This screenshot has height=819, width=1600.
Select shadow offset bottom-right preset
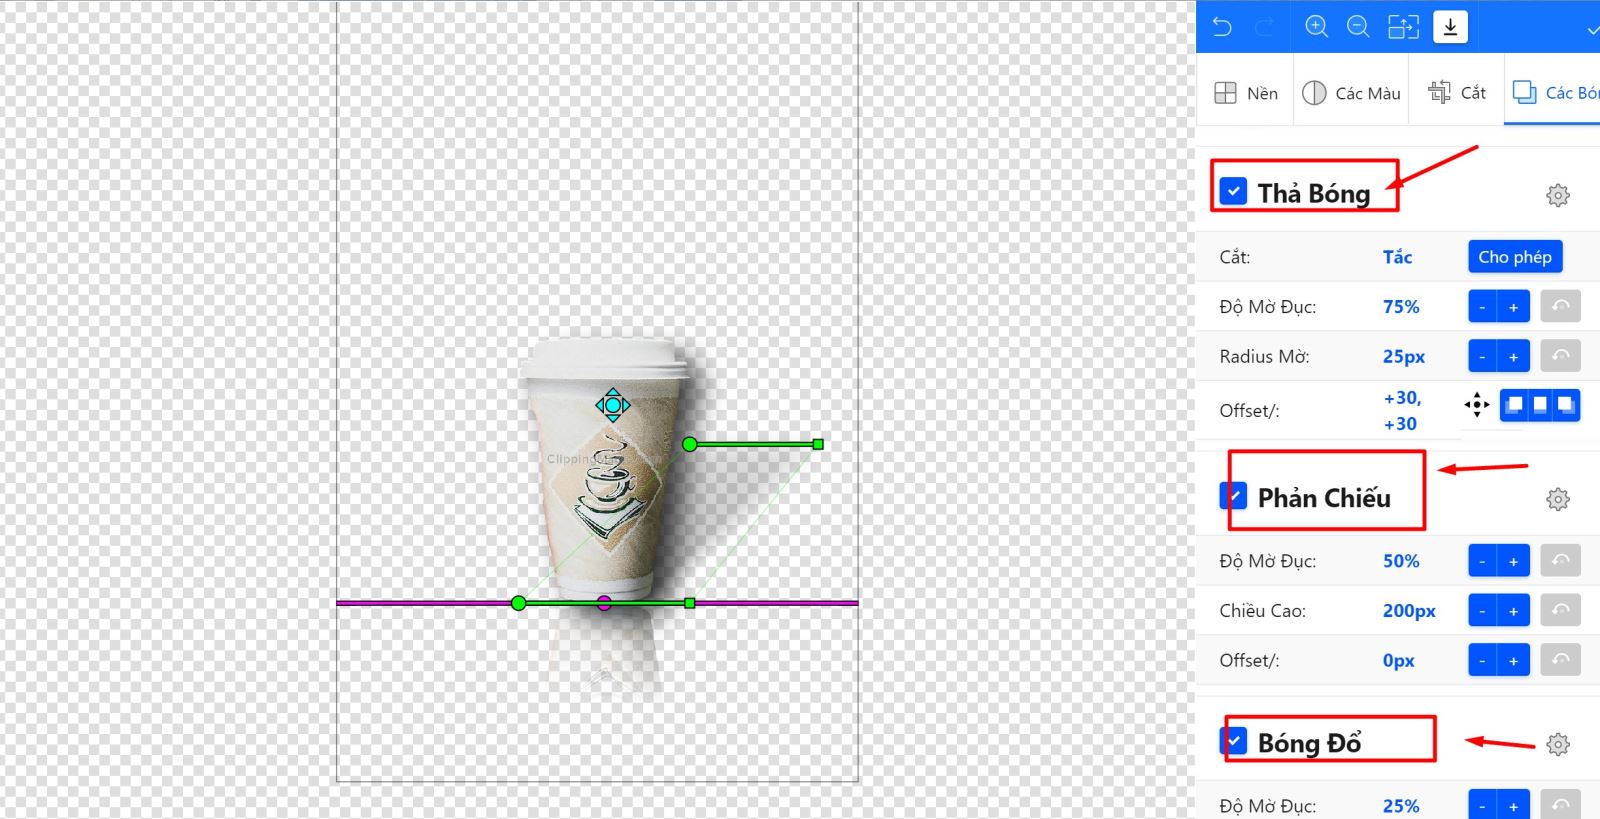(x=1566, y=405)
